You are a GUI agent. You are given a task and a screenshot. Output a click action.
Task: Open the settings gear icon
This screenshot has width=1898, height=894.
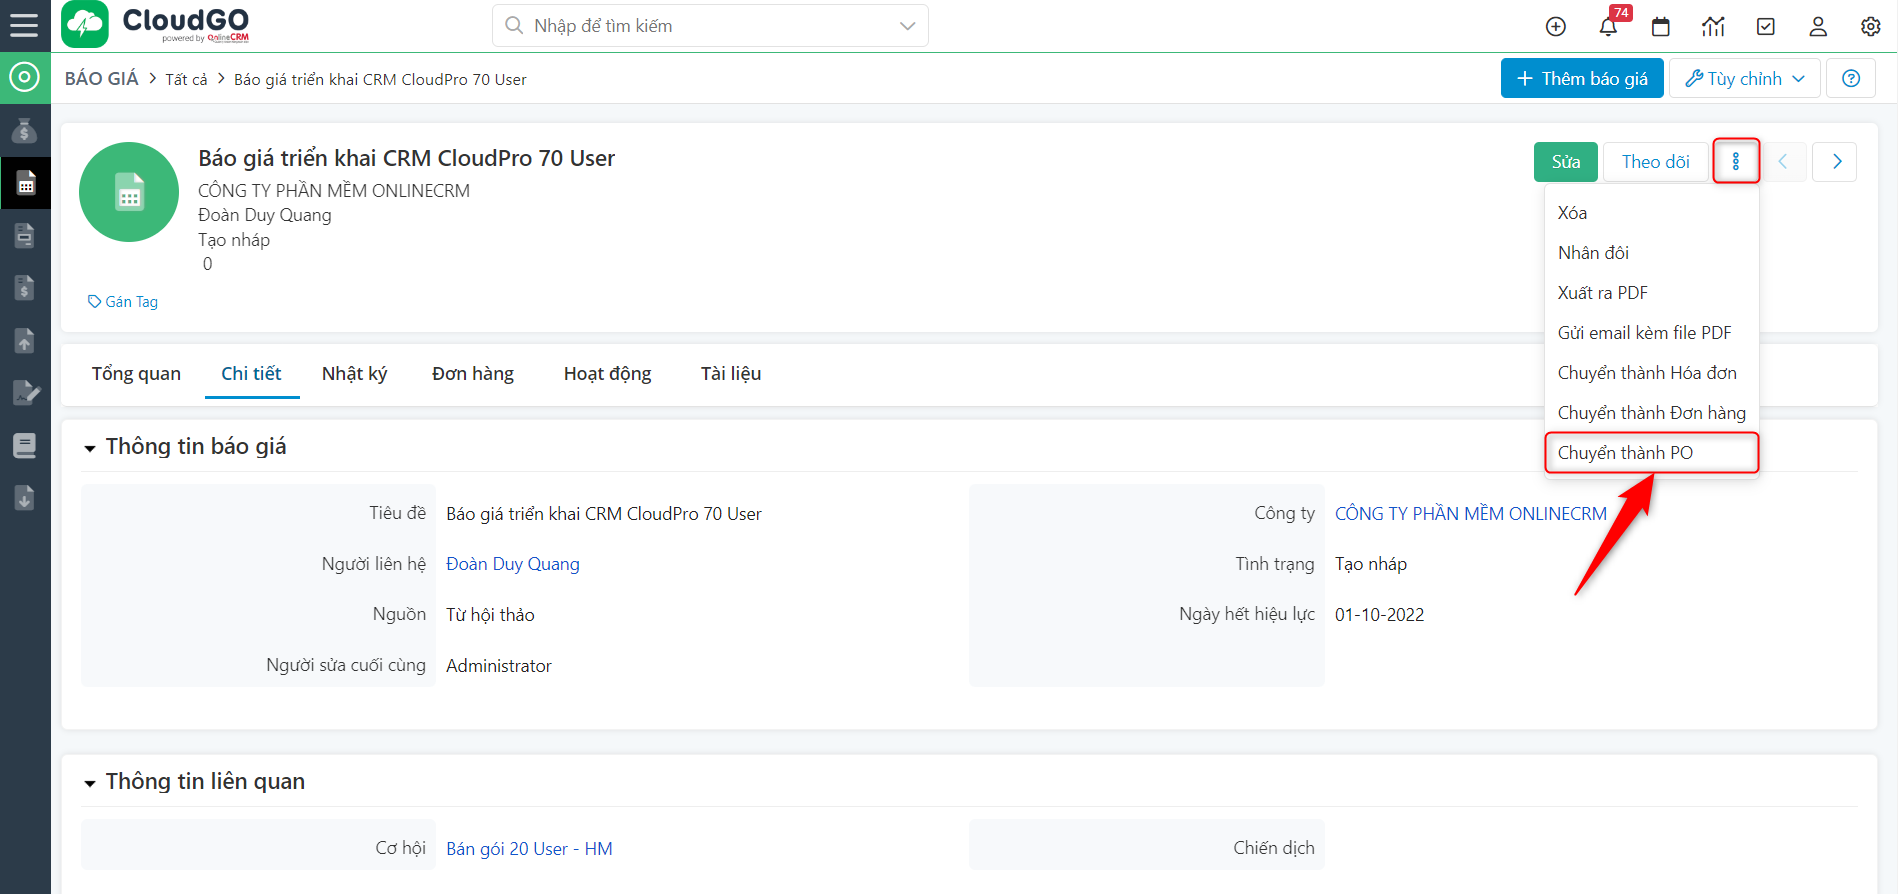[x=1870, y=26]
